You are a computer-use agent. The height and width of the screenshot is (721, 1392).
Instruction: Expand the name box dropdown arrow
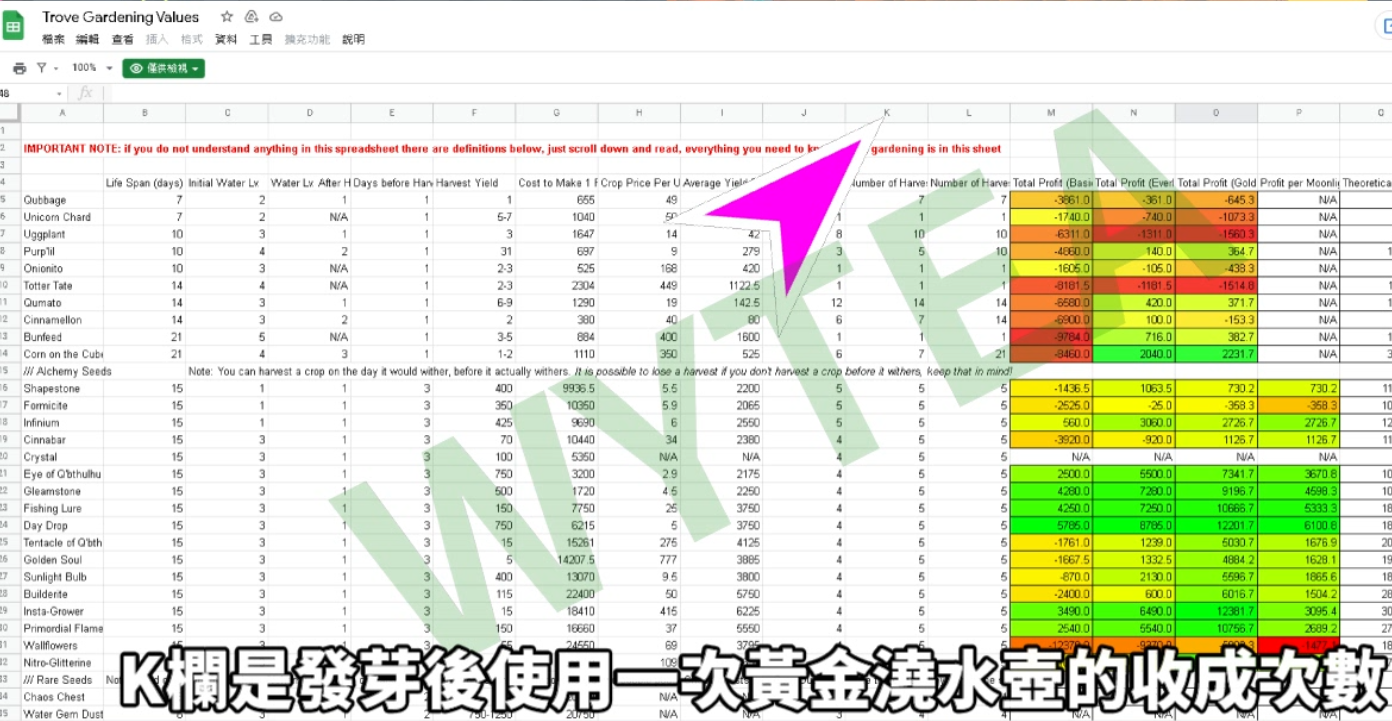[61, 93]
